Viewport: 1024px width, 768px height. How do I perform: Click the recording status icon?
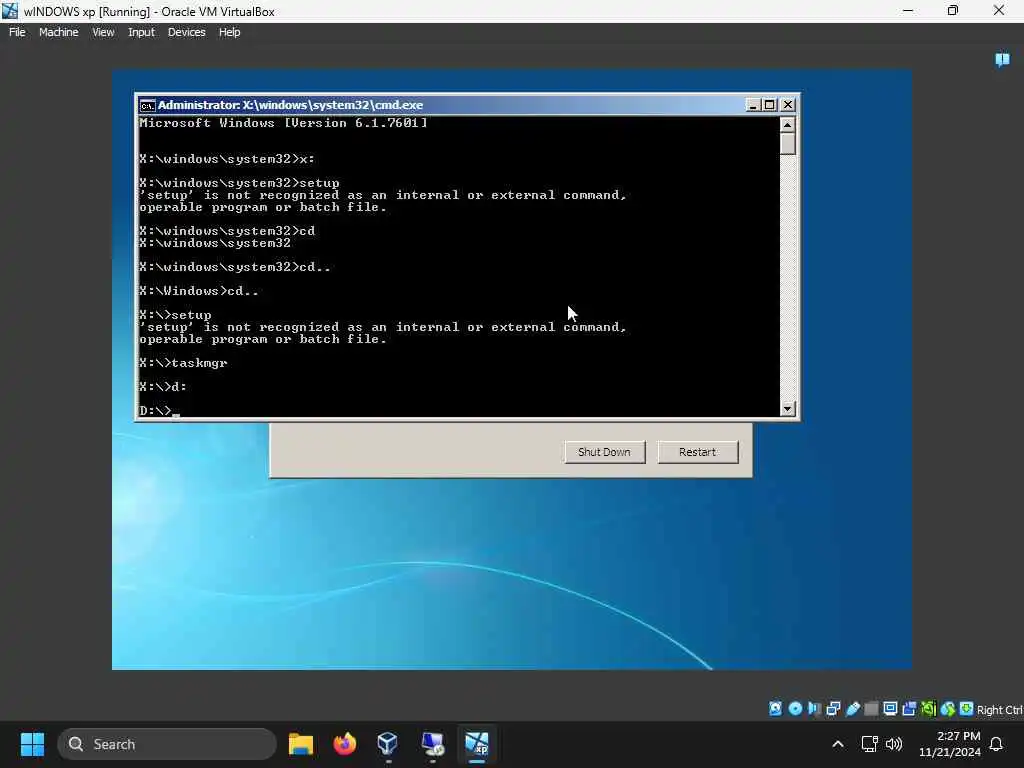point(909,709)
